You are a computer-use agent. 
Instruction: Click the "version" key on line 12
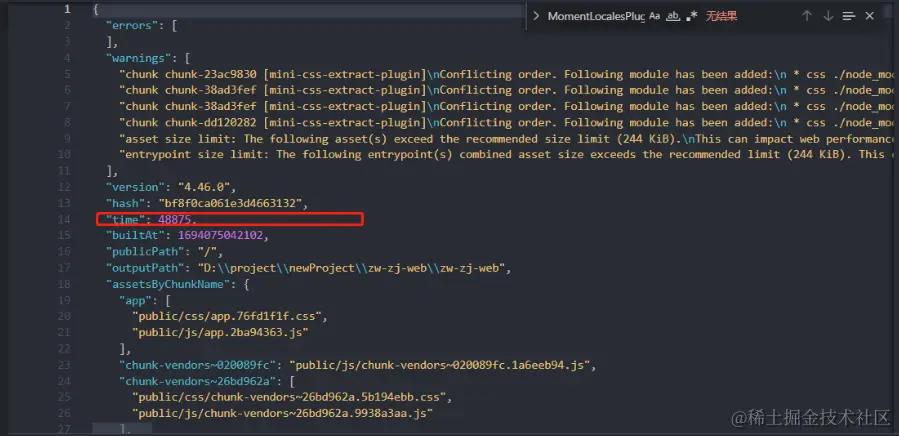click(x=138, y=187)
